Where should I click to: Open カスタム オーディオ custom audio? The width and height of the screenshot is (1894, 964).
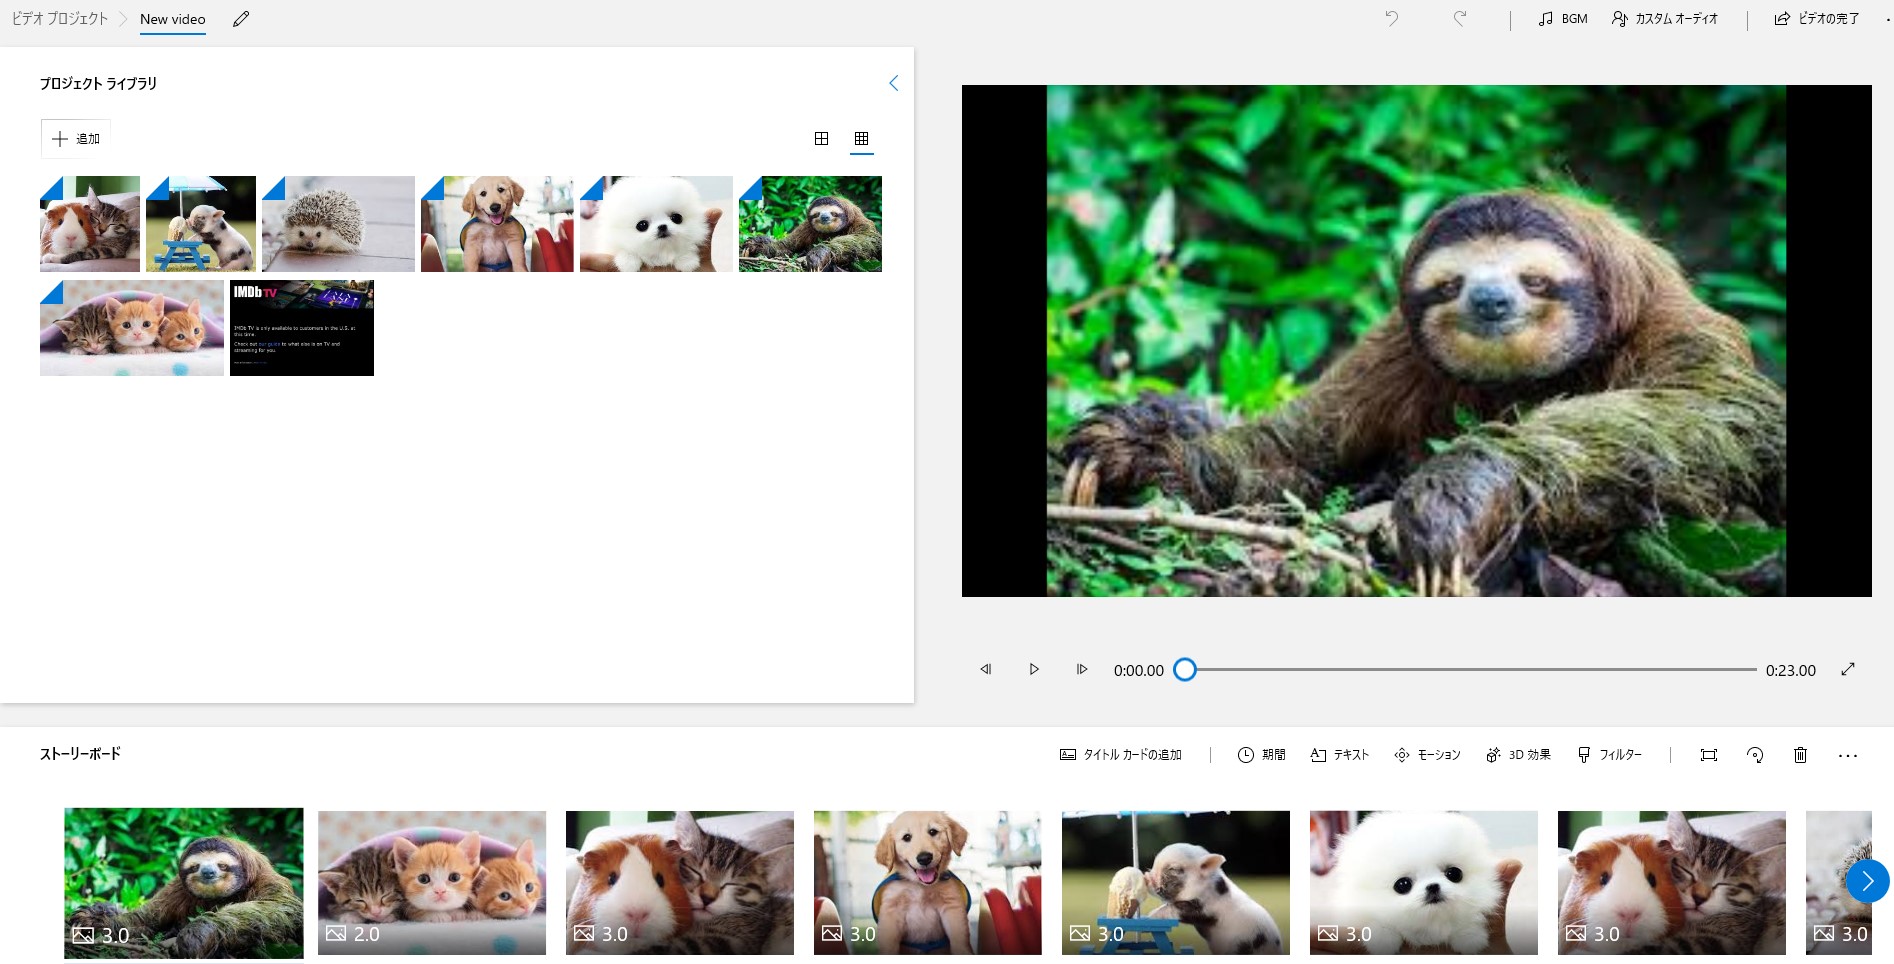[1664, 19]
